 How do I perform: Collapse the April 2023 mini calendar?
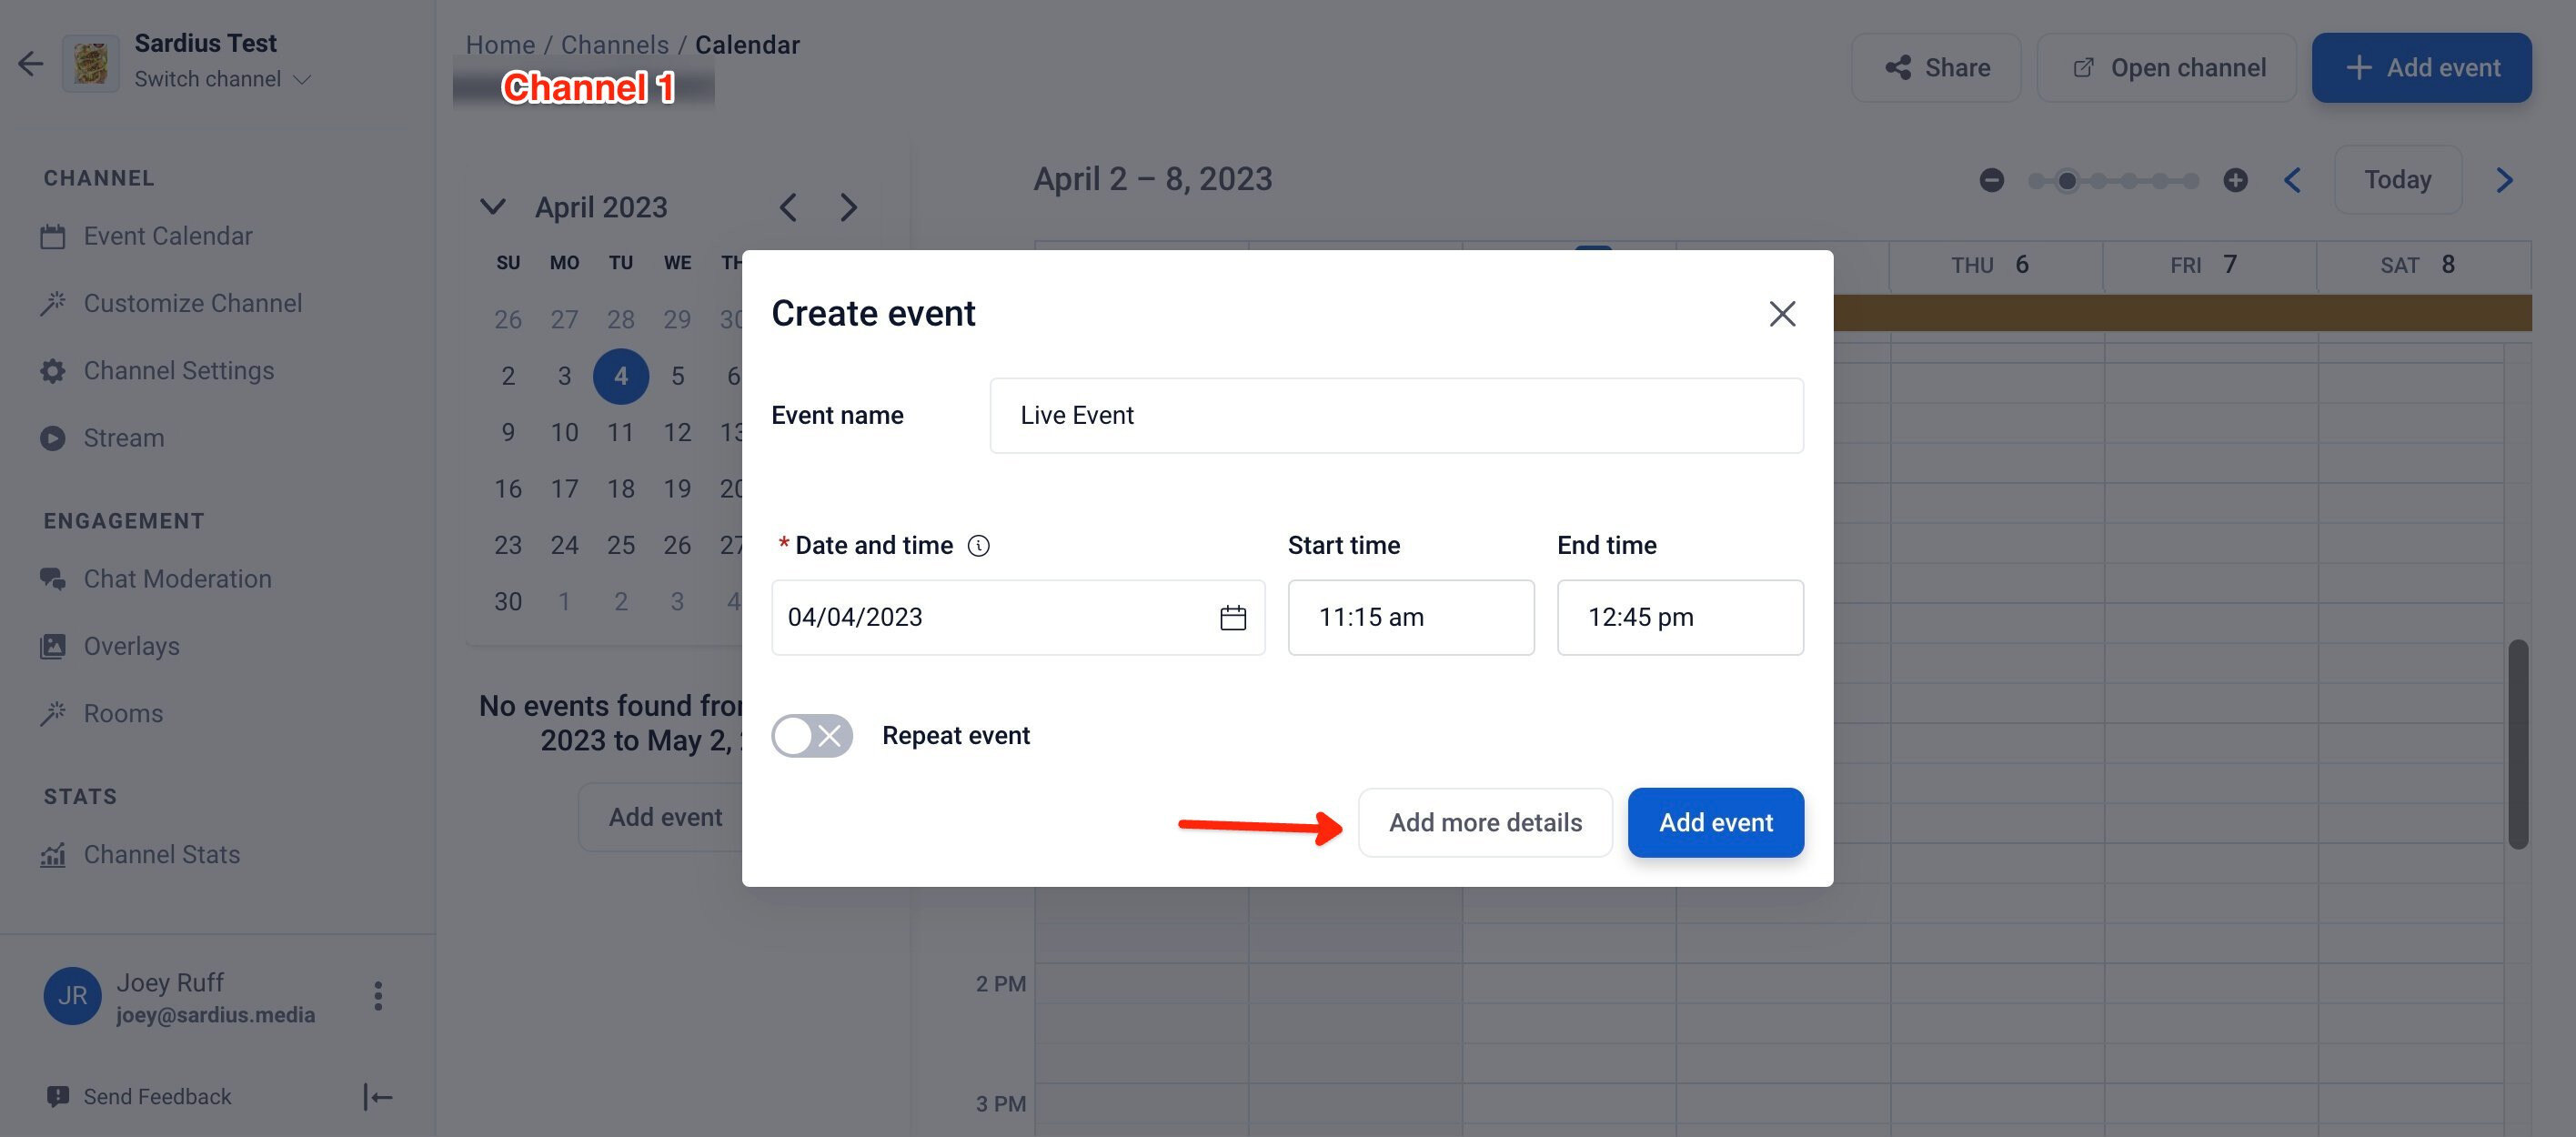pyautogui.click(x=492, y=207)
